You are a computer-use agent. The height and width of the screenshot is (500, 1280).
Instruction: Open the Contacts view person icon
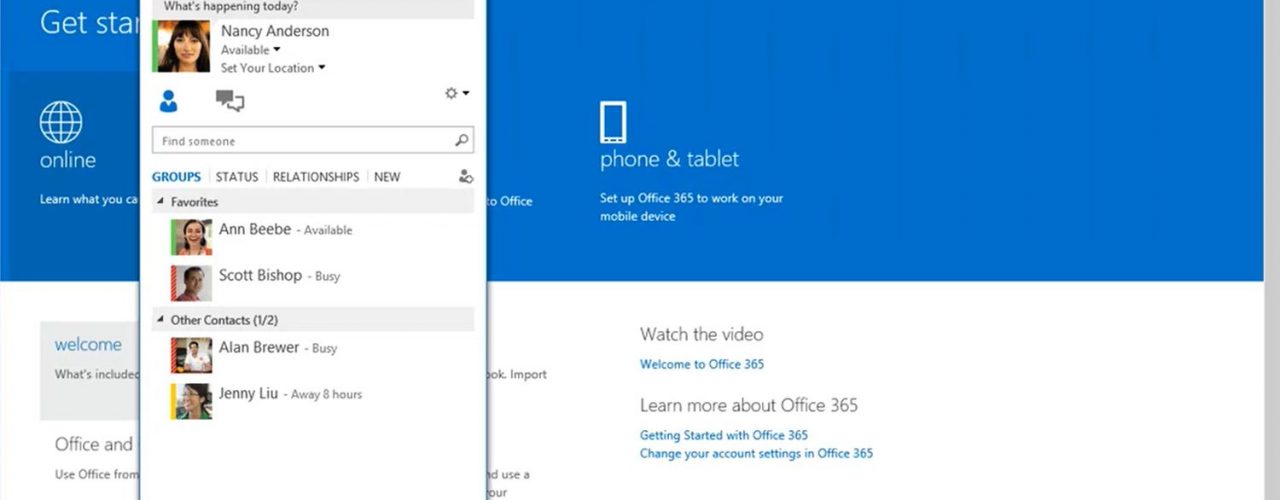coord(168,100)
